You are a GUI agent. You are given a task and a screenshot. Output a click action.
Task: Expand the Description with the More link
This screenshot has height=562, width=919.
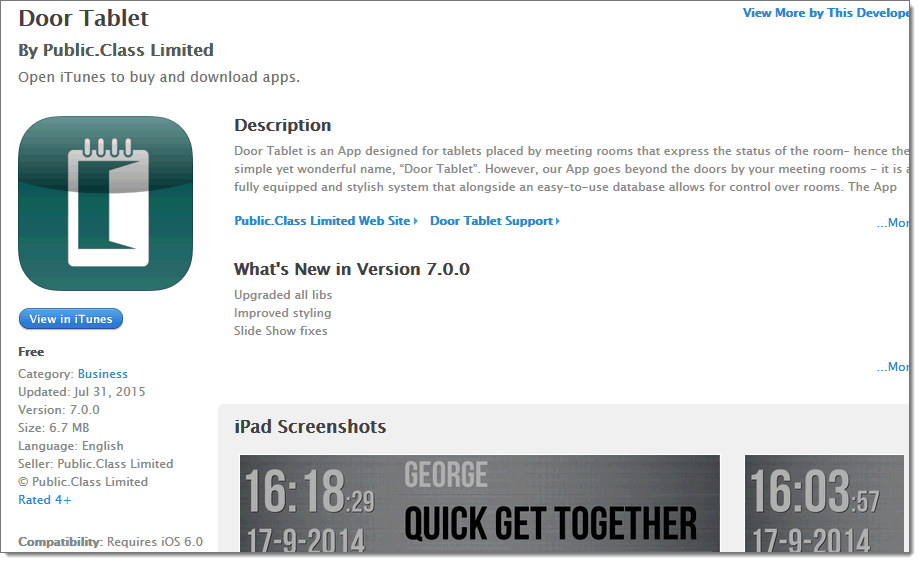[893, 223]
